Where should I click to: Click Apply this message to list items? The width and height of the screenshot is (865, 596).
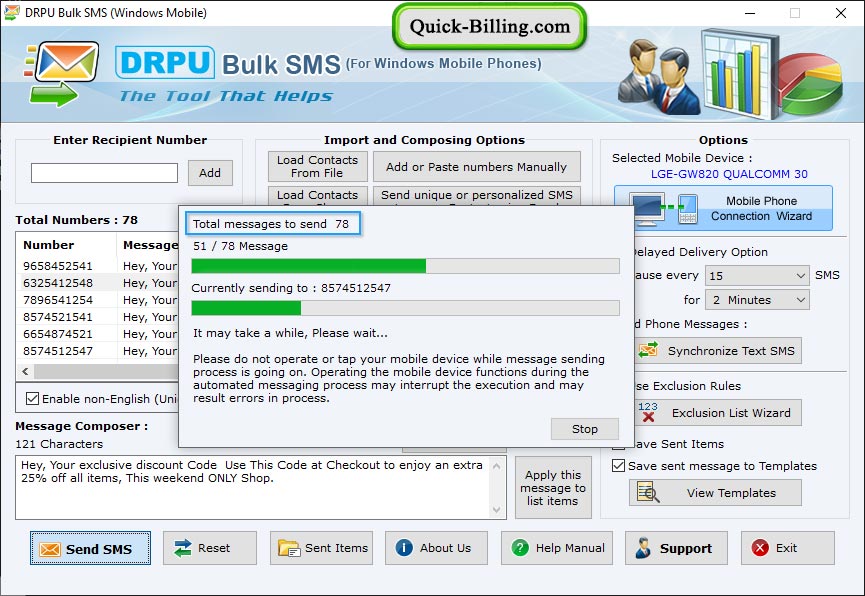[x=553, y=488]
